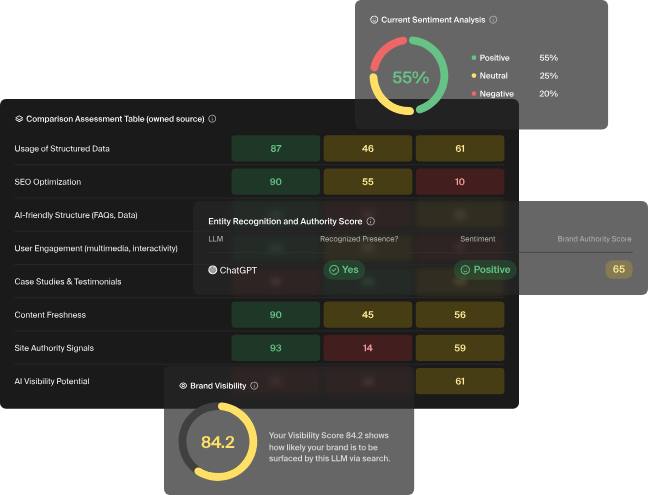Viewport: 648px width, 495px height.
Task: Click the info icon beside Current Sentiment Analysis
Action: click(493, 19)
